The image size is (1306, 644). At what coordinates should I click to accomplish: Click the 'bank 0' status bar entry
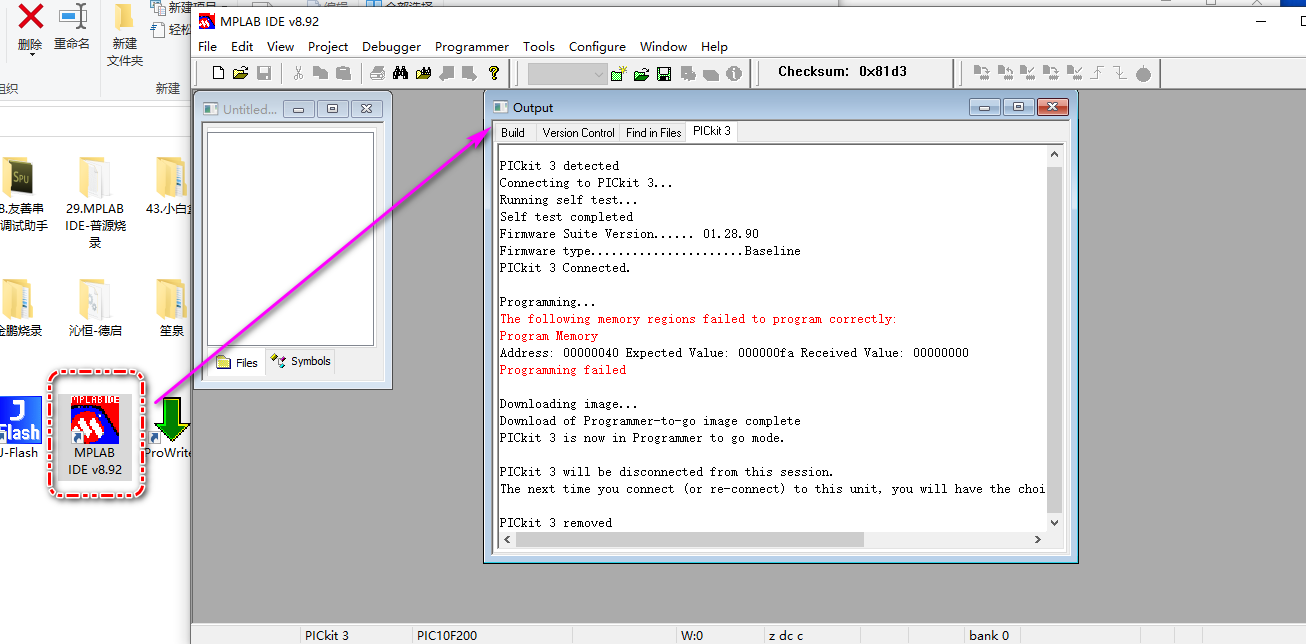(x=989, y=635)
